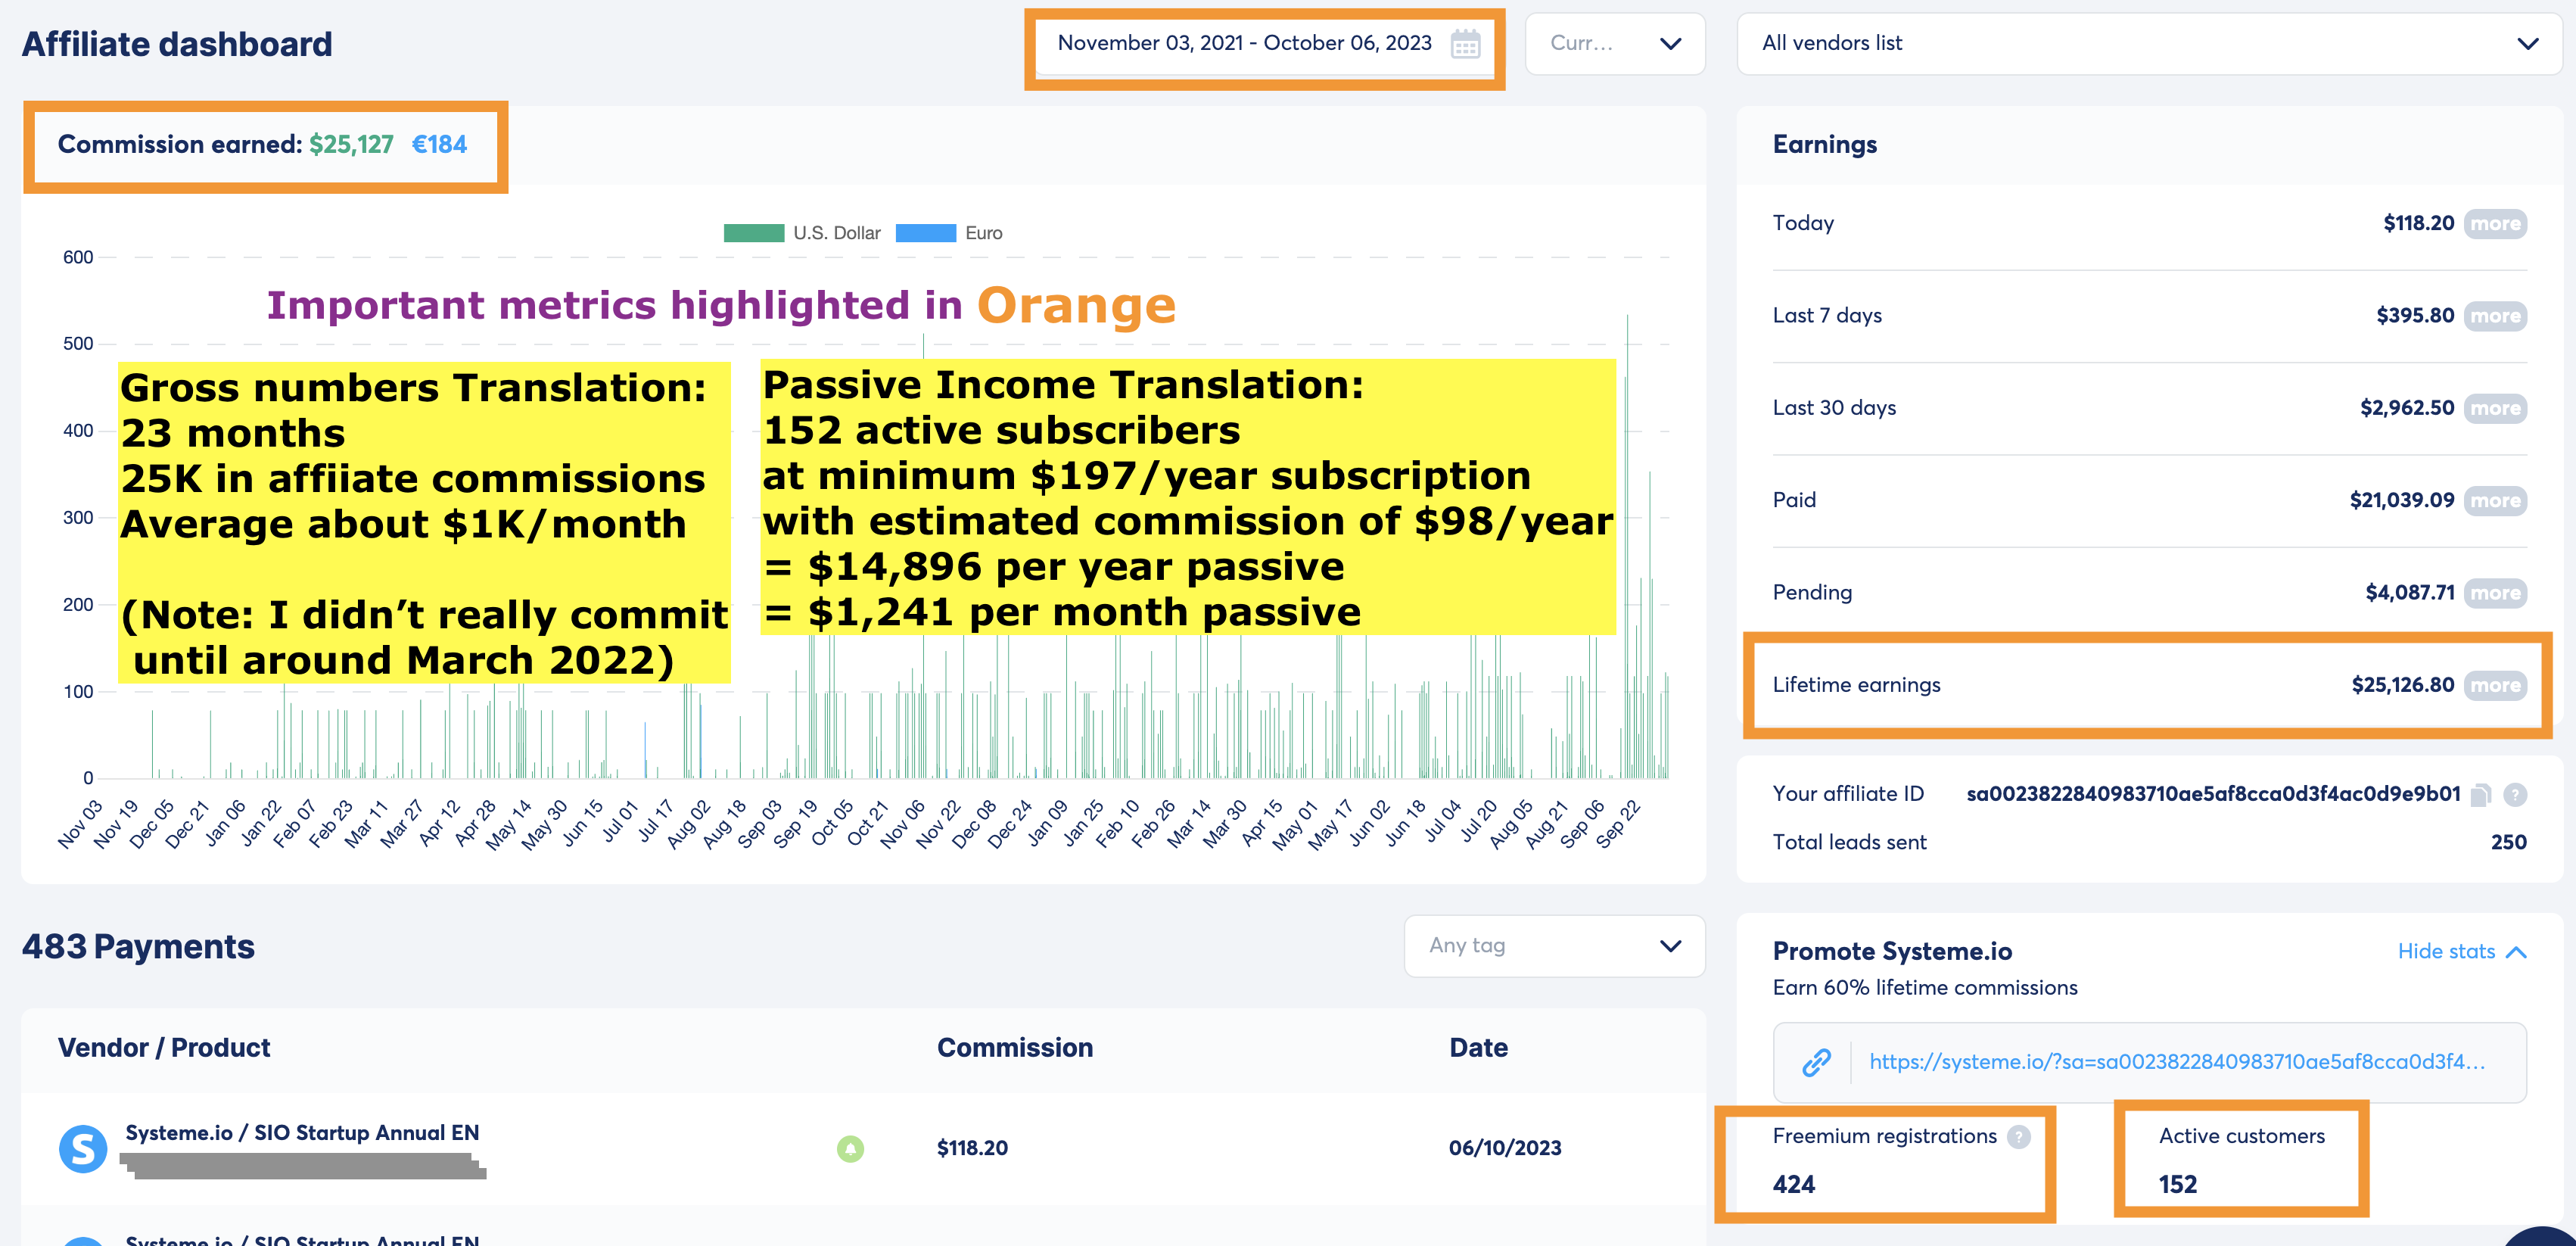
Task: Expand the All vendors list dropdown
Action: (2149, 44)
